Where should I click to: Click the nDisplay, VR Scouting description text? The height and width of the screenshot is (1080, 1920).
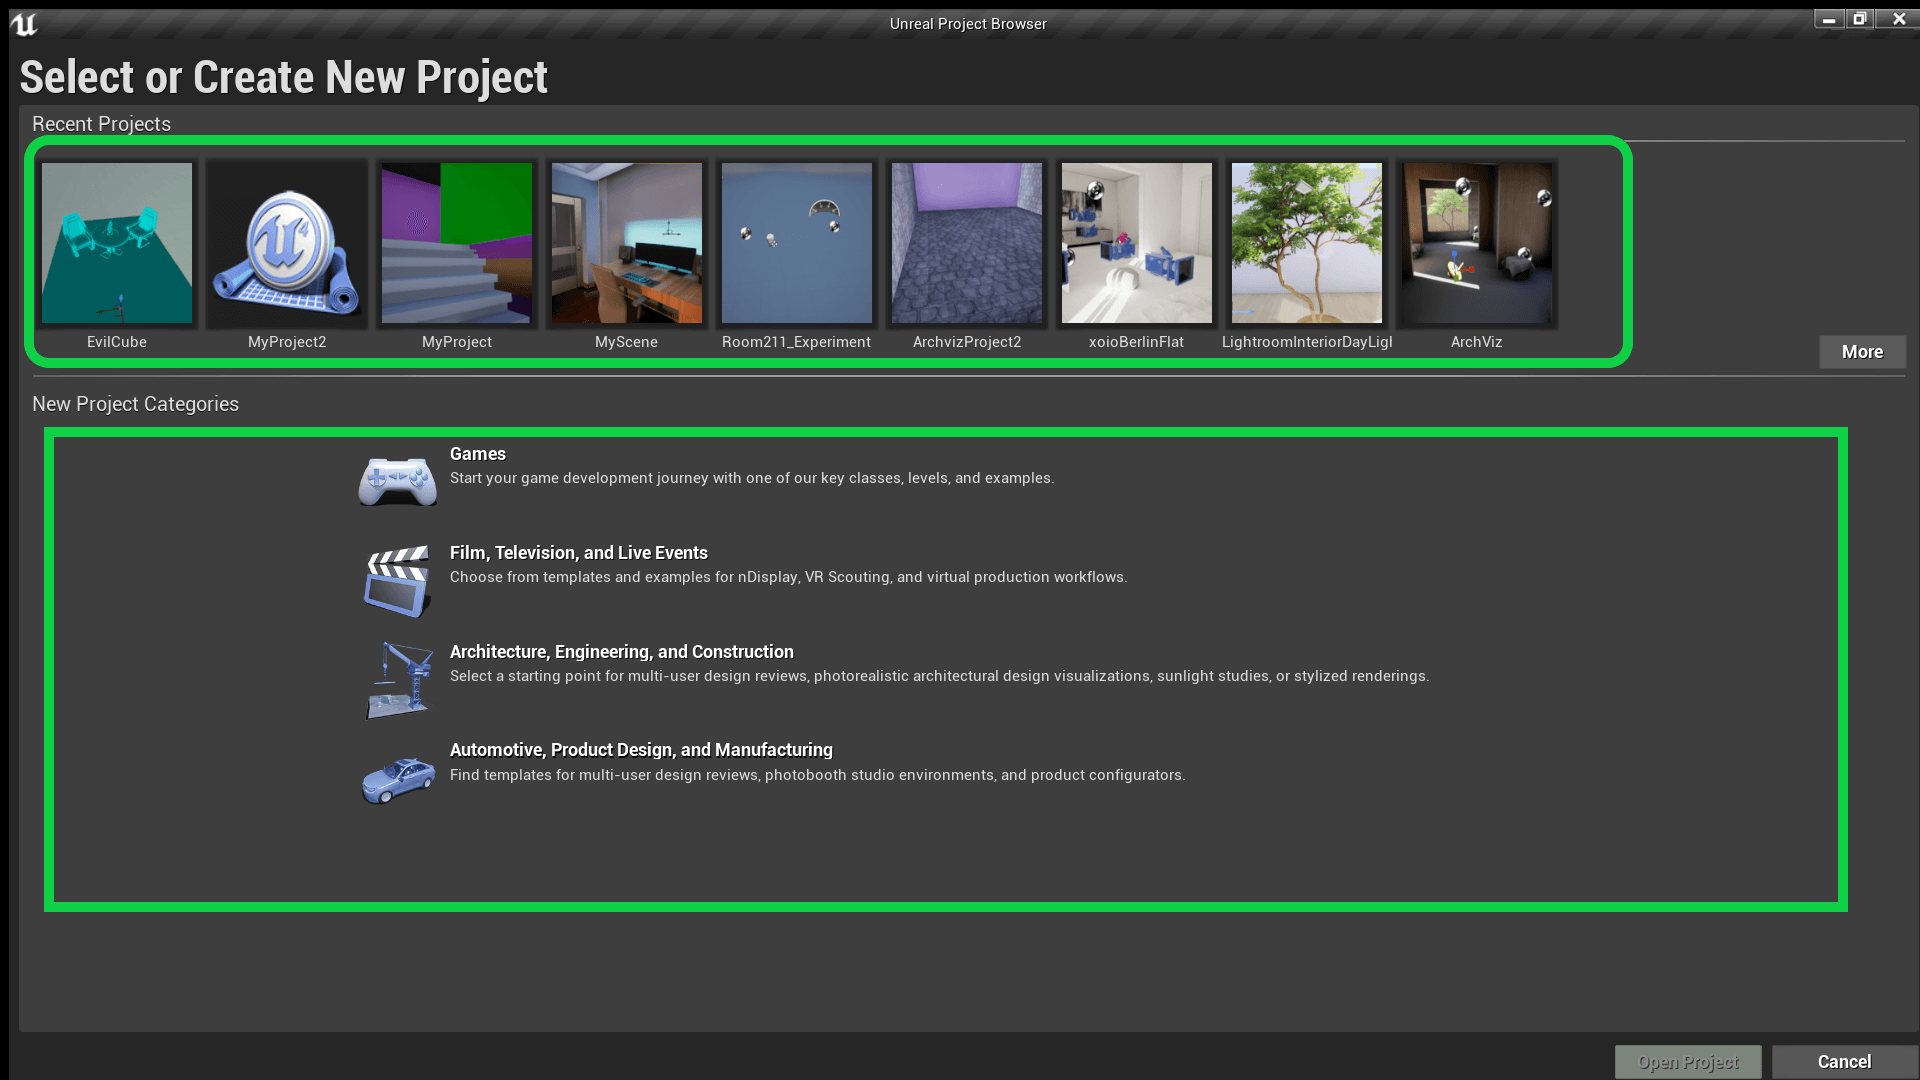[x=788, y=577]
